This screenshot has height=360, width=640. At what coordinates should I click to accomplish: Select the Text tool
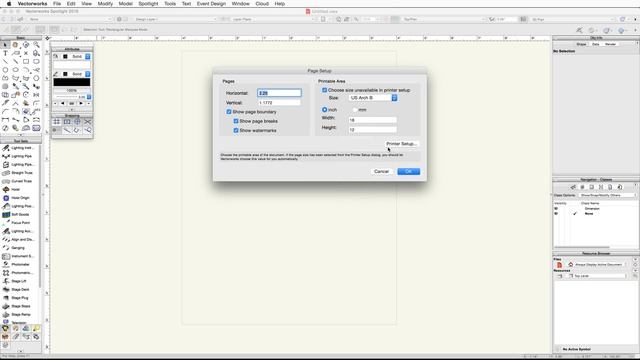tap(5, 53)
